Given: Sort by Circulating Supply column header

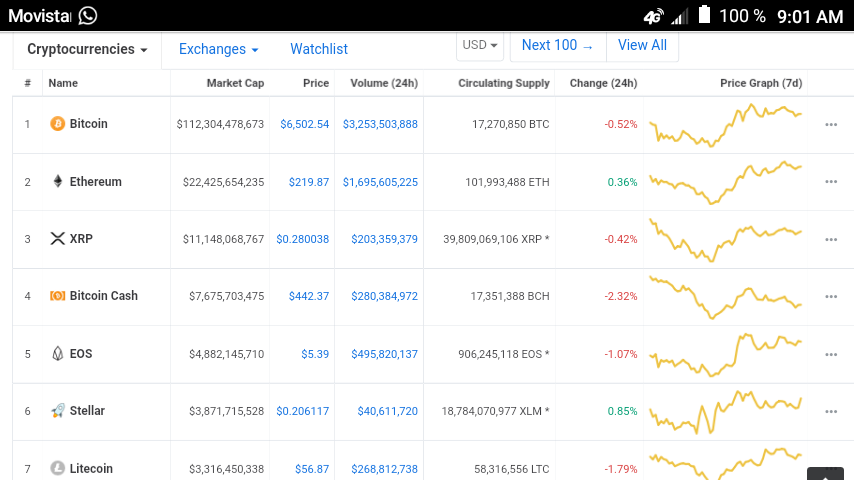Looking at the screenshot, I should [504, 83].
